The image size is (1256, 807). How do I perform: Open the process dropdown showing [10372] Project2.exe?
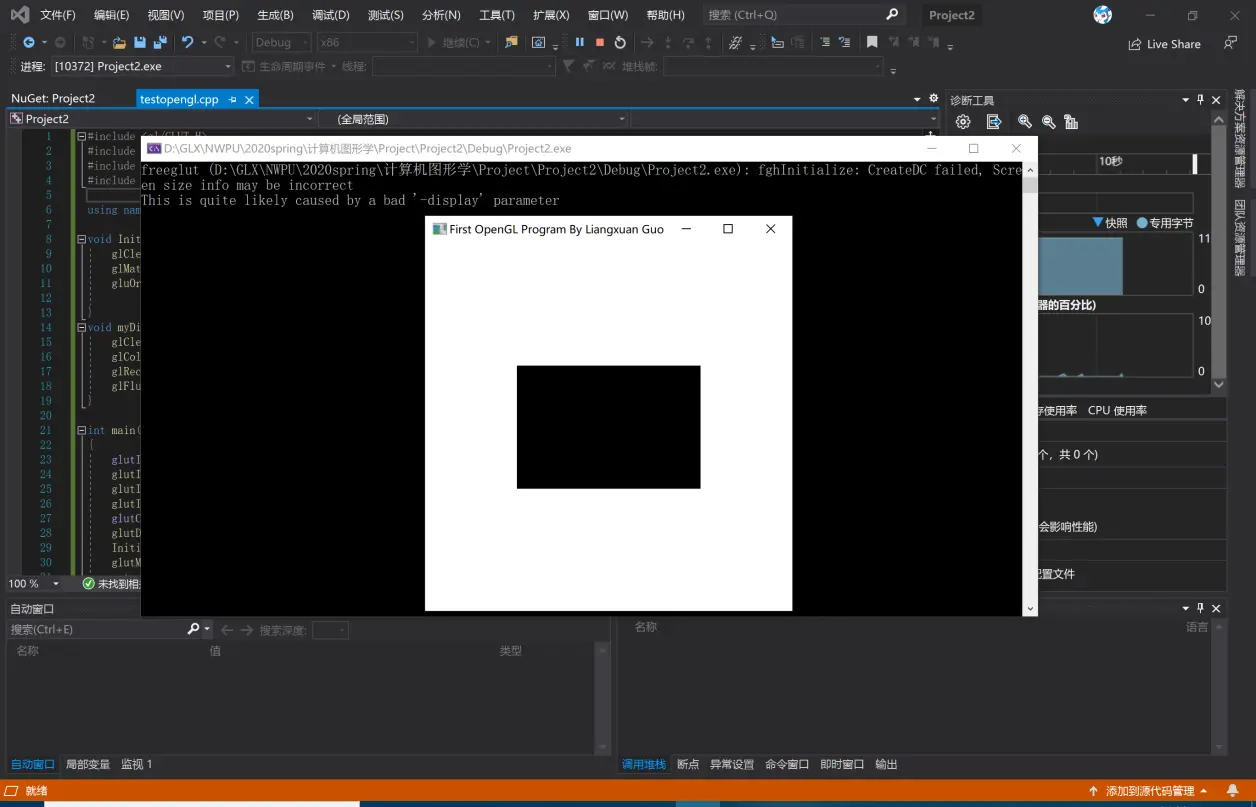tap(143, 66)
